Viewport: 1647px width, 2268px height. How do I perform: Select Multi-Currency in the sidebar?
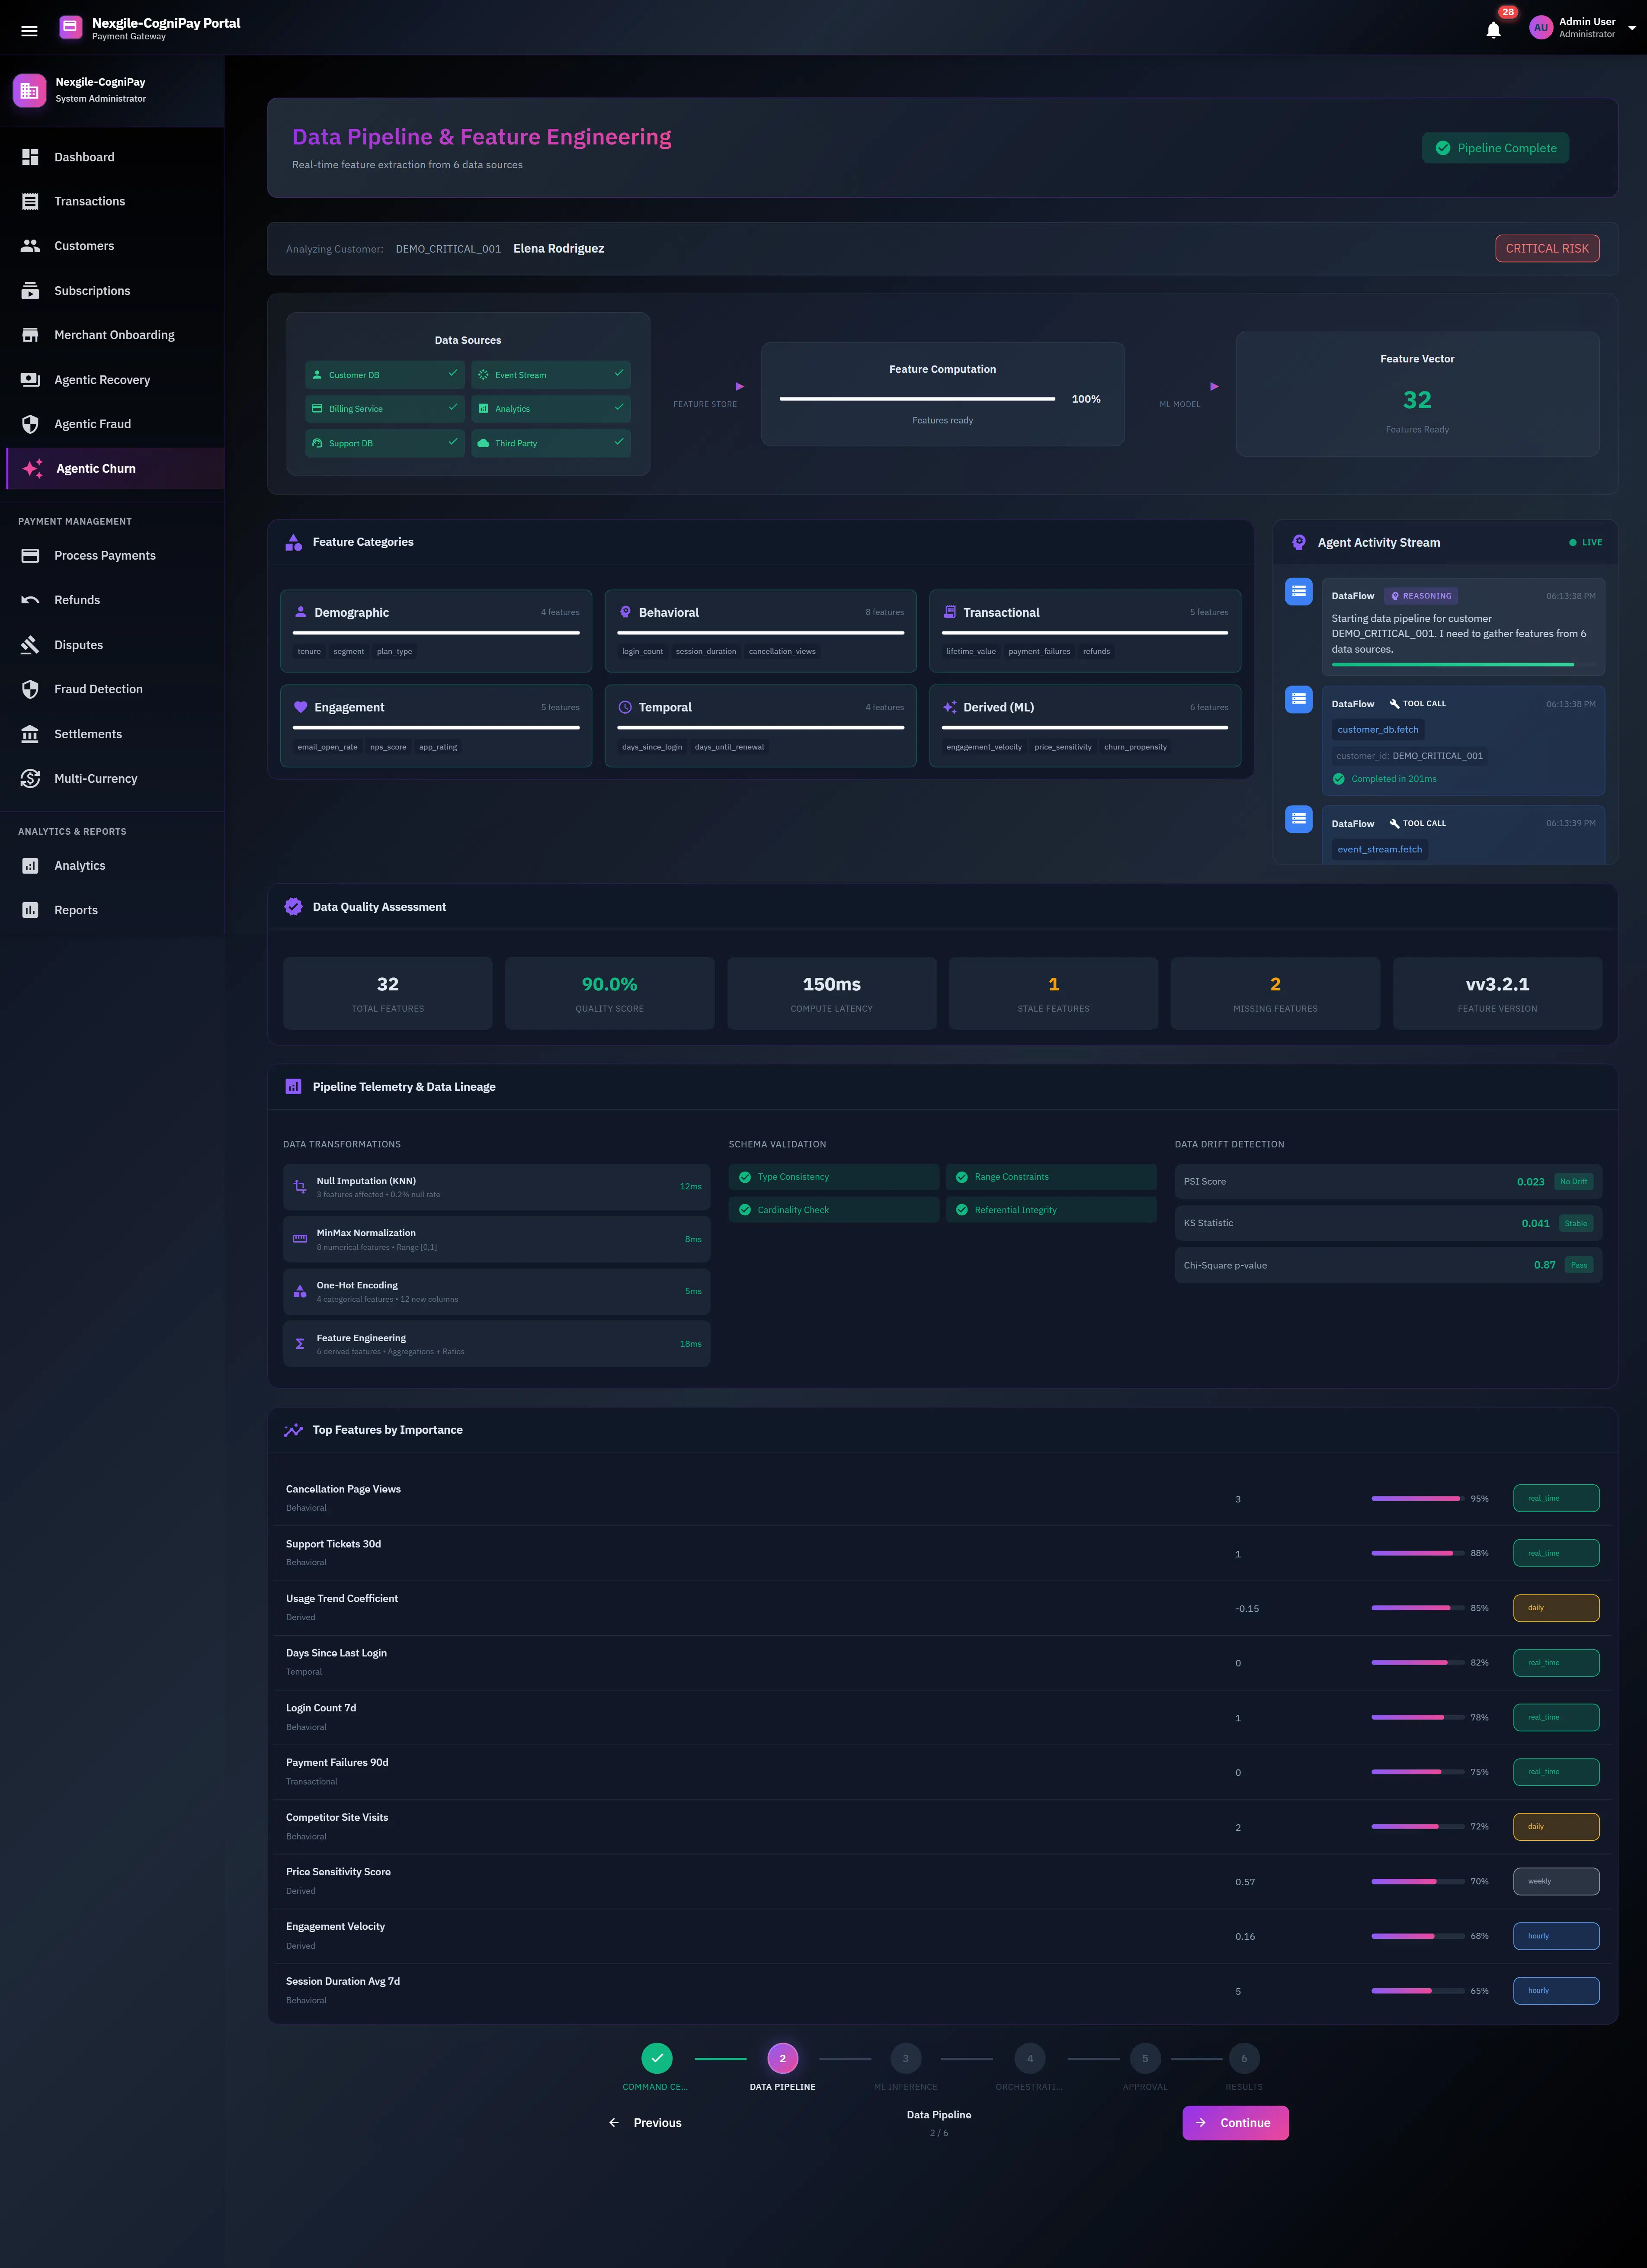tap(95, 778)
